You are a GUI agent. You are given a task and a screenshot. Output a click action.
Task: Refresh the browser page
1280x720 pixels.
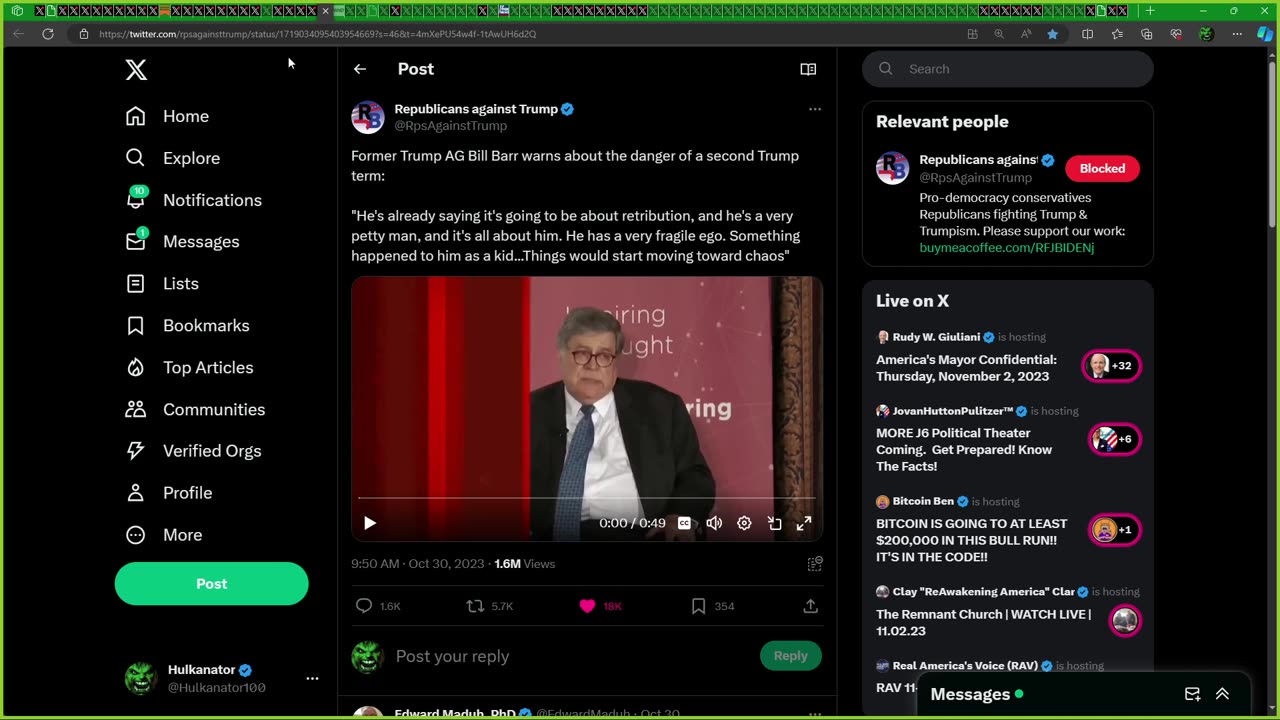[x=47, y=34]
